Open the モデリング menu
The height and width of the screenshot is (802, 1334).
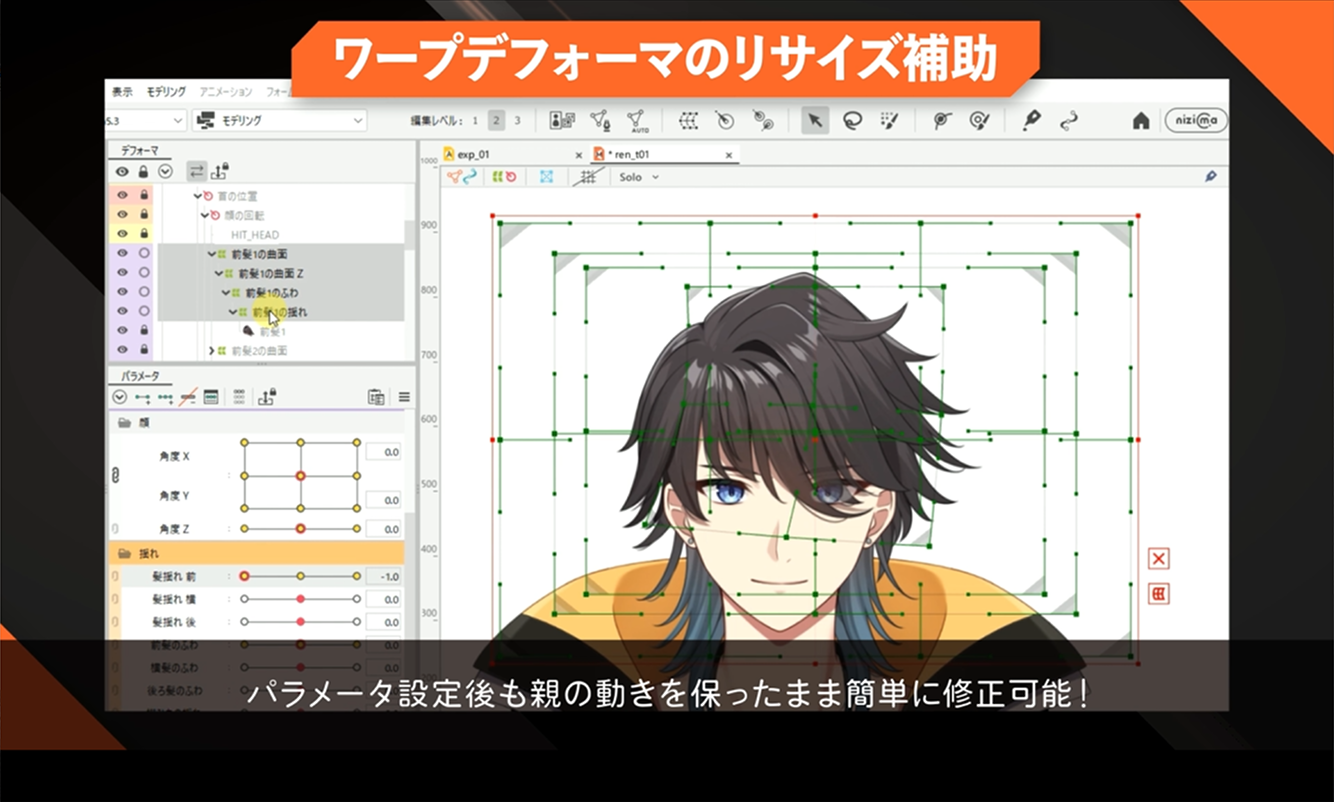[165, 91]
